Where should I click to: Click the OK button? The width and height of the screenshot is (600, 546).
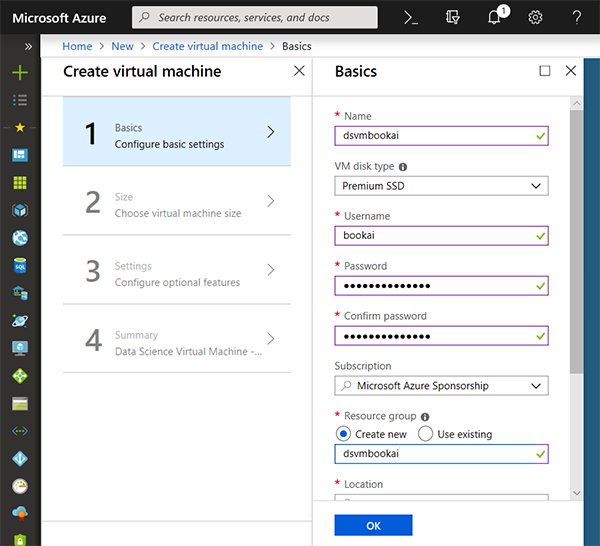373,525
